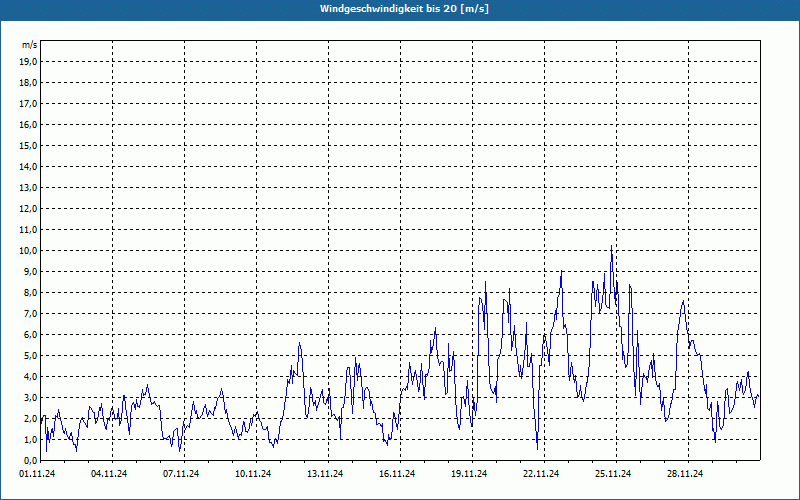The width and height of the screenshot is (800, 500).
Task: Click the 14,0 y-axis value
Action: (x=28, y=166)
